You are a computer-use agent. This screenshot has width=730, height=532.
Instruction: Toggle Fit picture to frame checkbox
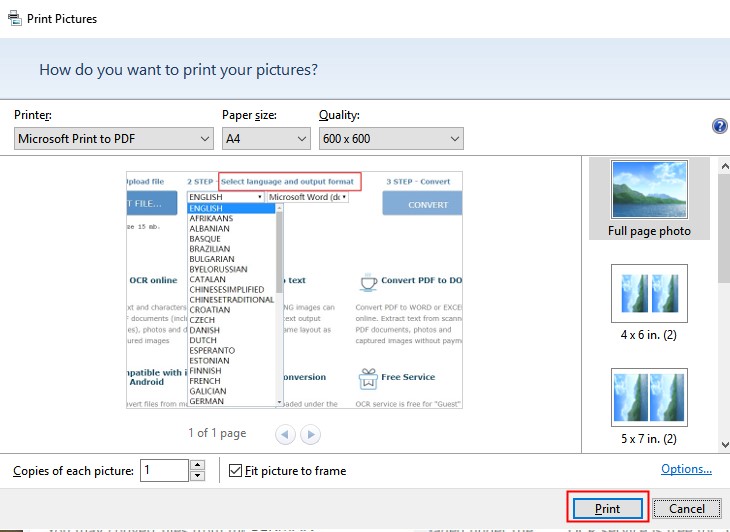[236, 470]
